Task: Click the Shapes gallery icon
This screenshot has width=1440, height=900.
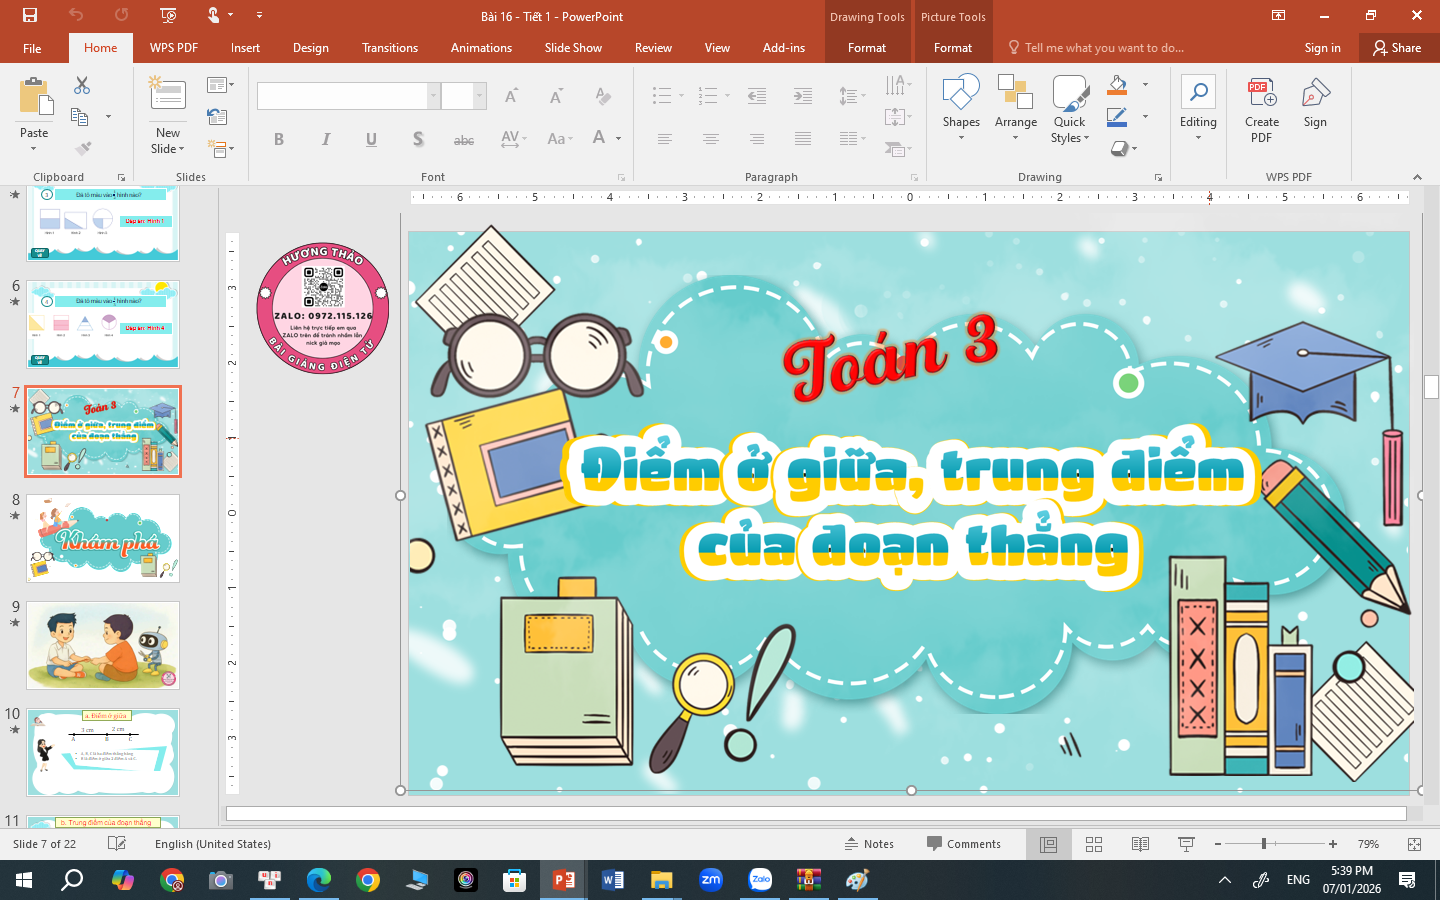Action: pyautogui.click(x=960, y=93)
